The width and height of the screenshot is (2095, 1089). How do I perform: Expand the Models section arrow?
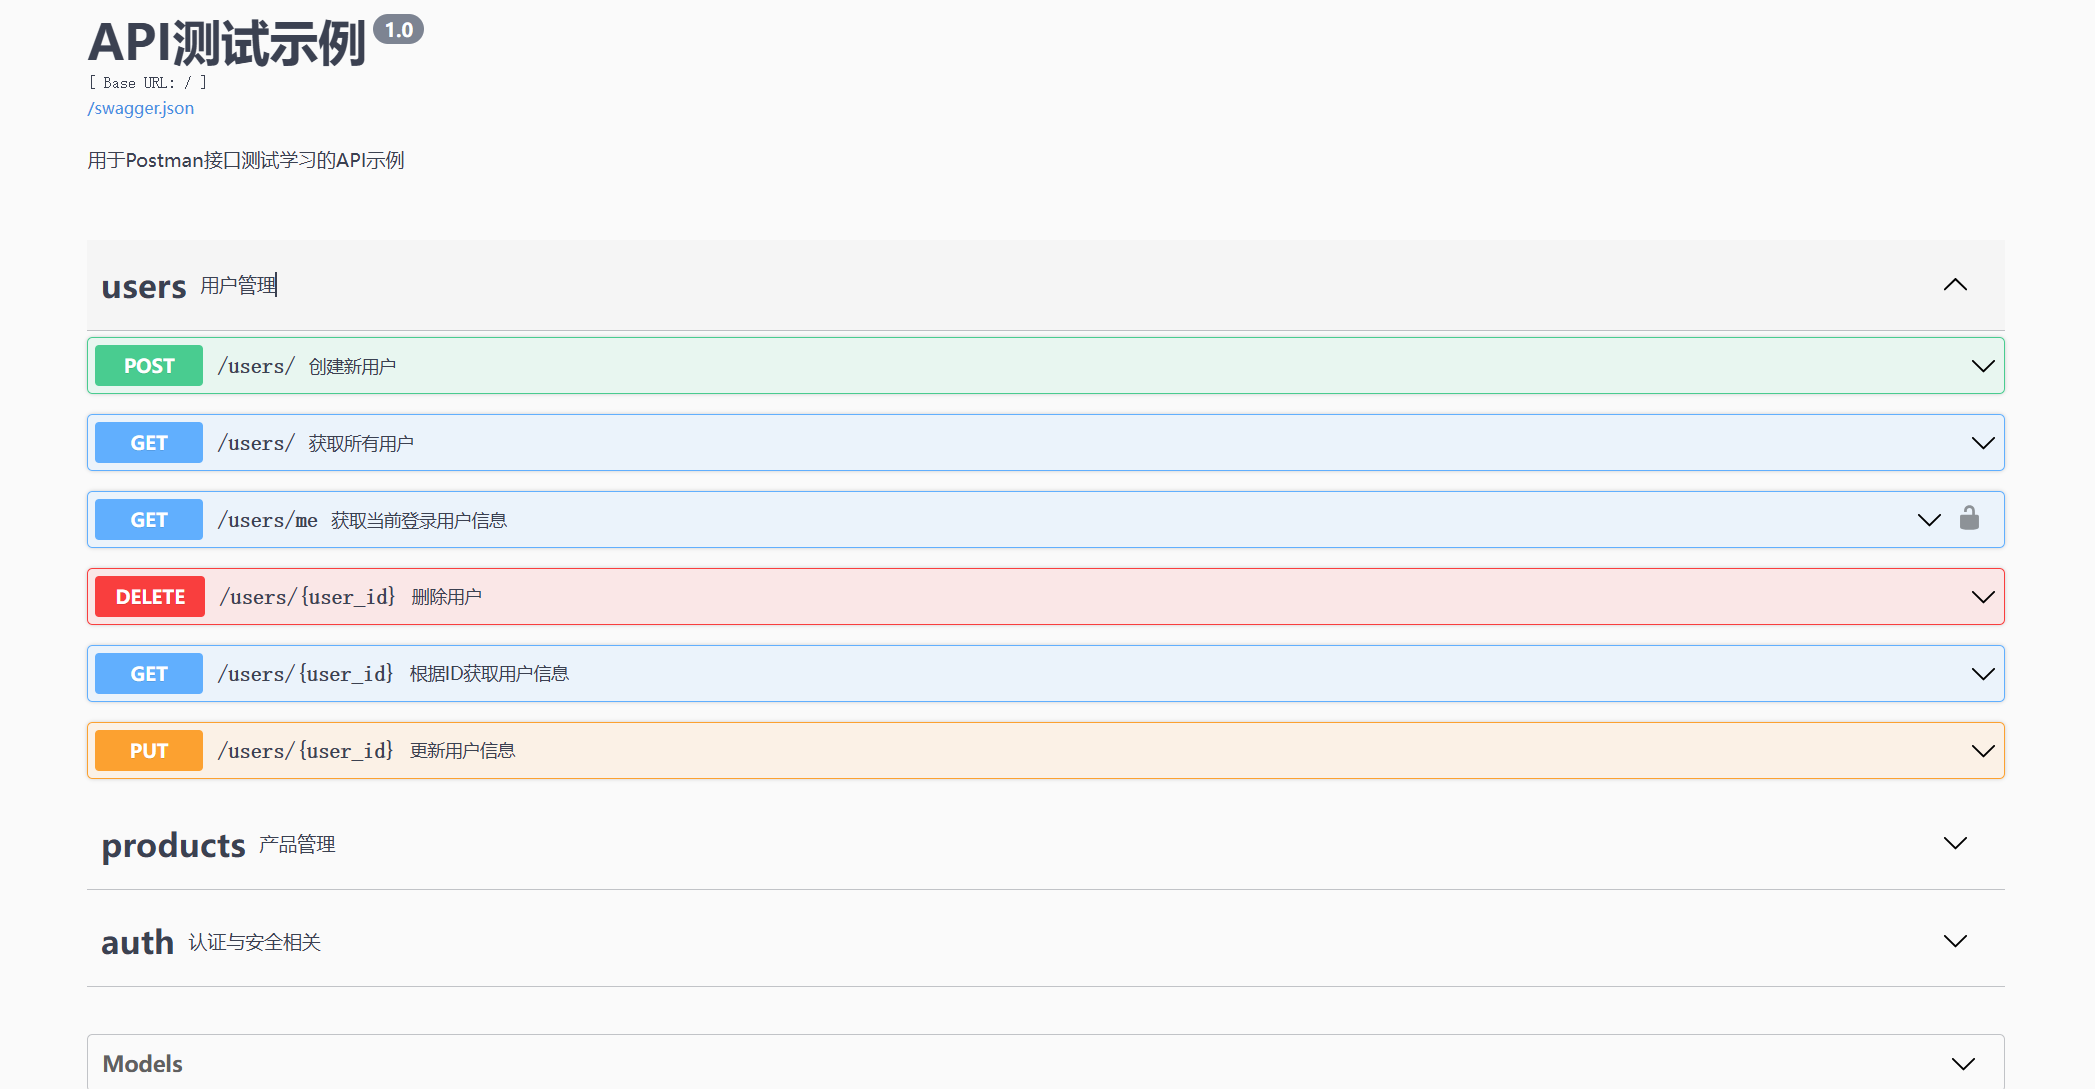tap(1963, 1063)
